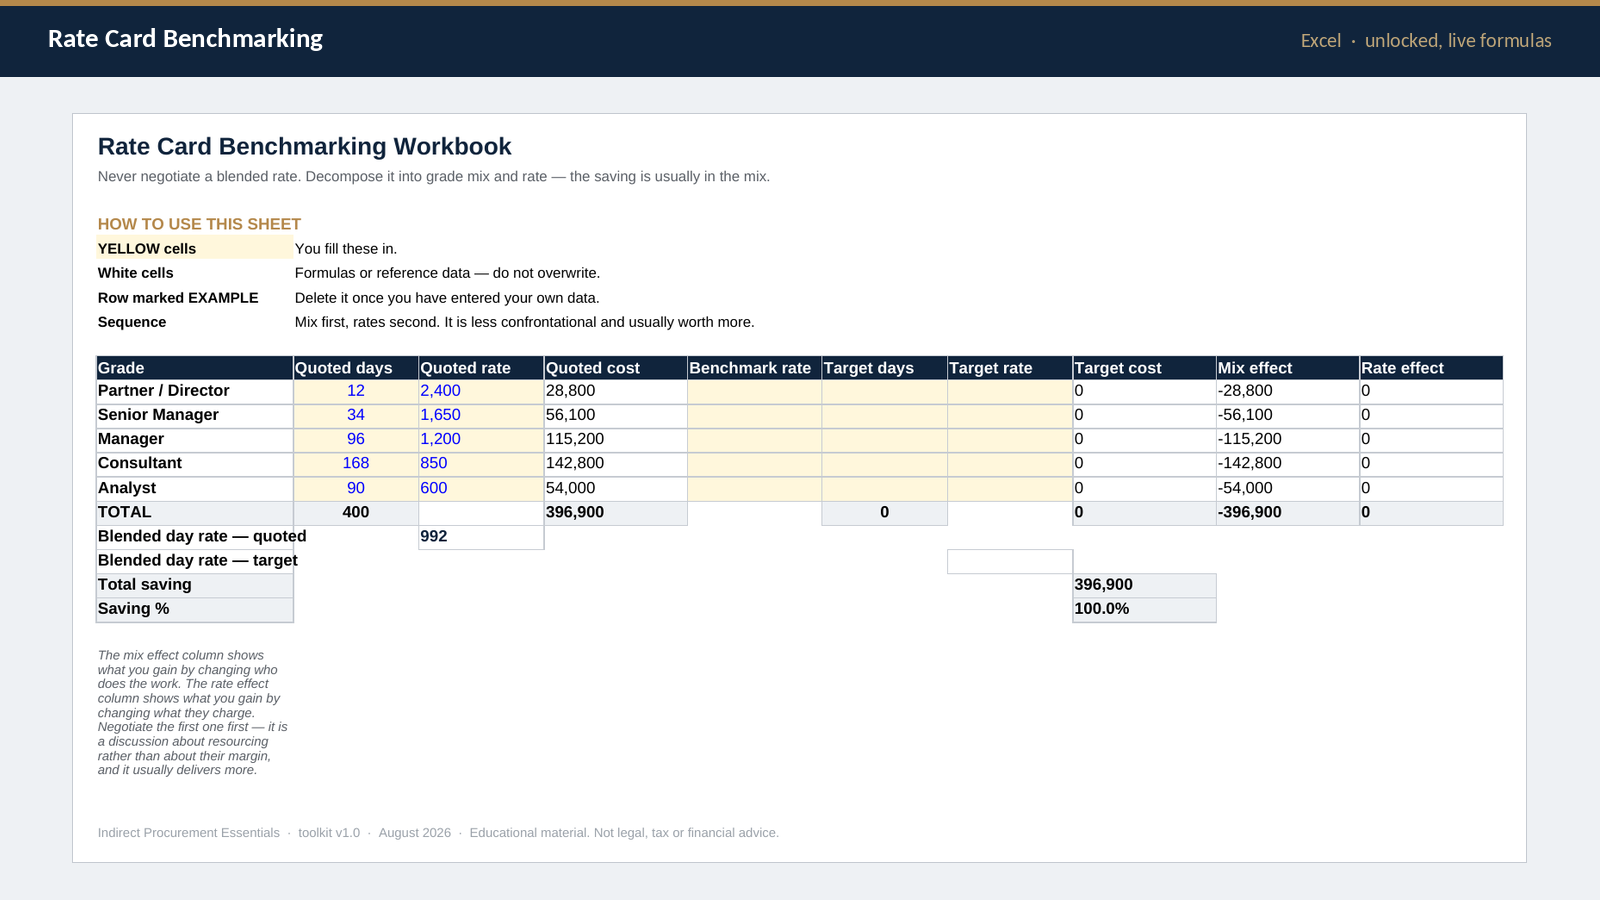The height and width of the screenshot is (900, 1600).
Task: Click total quoted cost 396,900
Action: [x=615, y=513]
